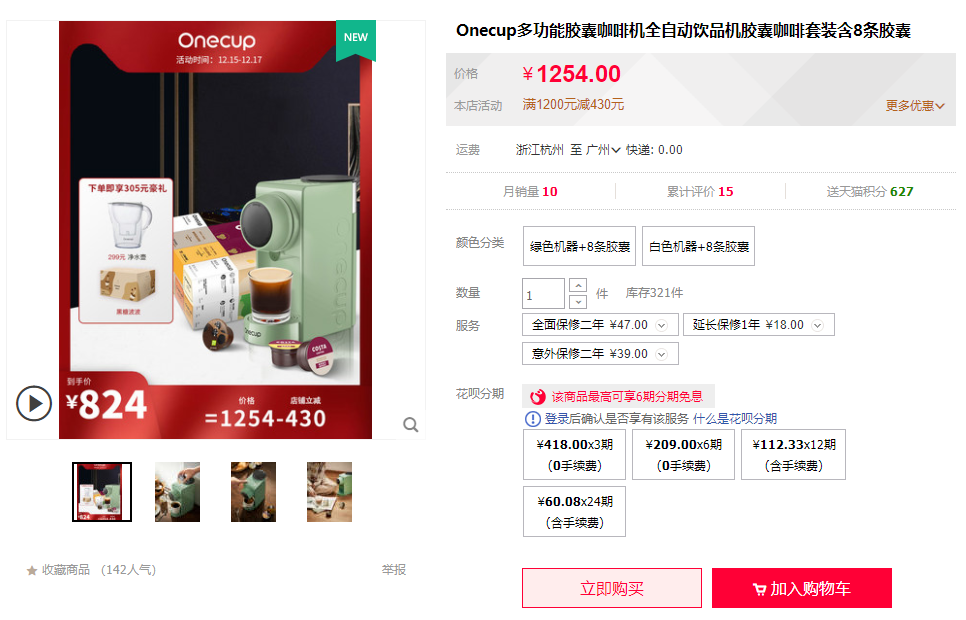The image size is (966, 620).
Task: Decrease quantity with the down arrow
Action: pos(578,301)
